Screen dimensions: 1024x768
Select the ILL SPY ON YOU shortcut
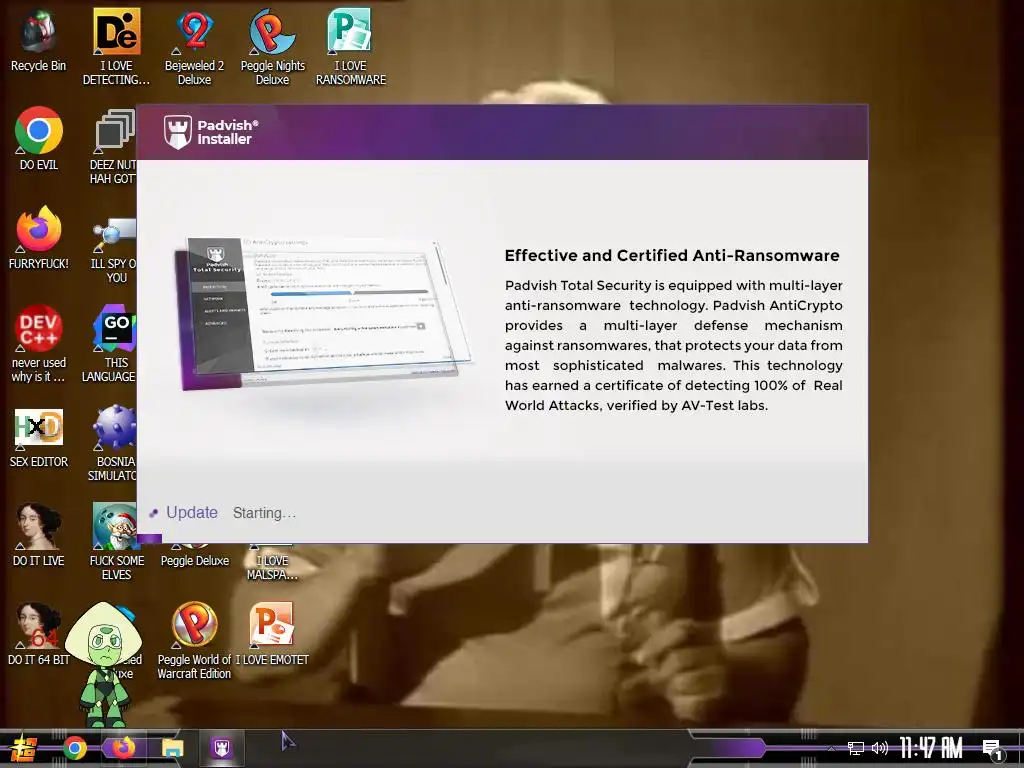(114, 250)
